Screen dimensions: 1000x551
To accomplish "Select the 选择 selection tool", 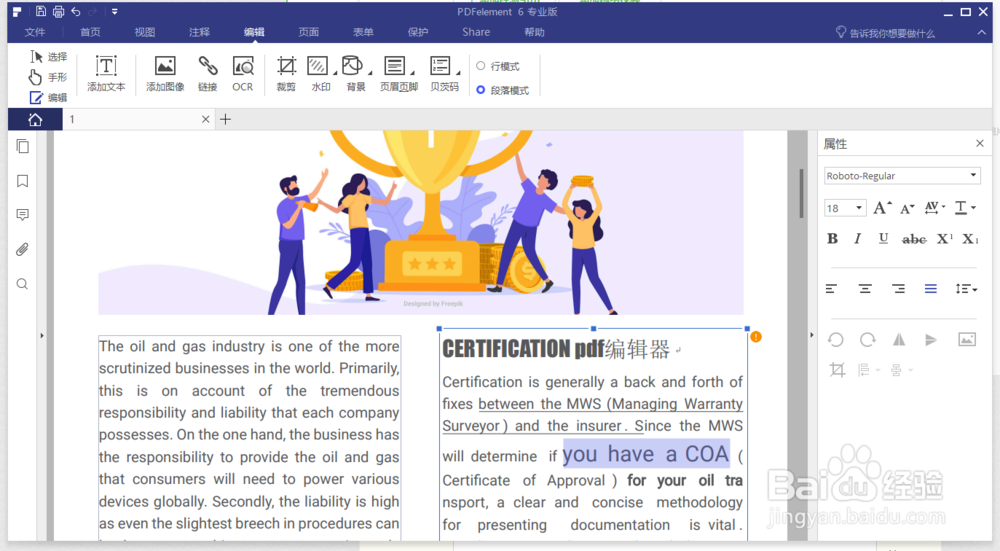I will (x=48, y=57).
